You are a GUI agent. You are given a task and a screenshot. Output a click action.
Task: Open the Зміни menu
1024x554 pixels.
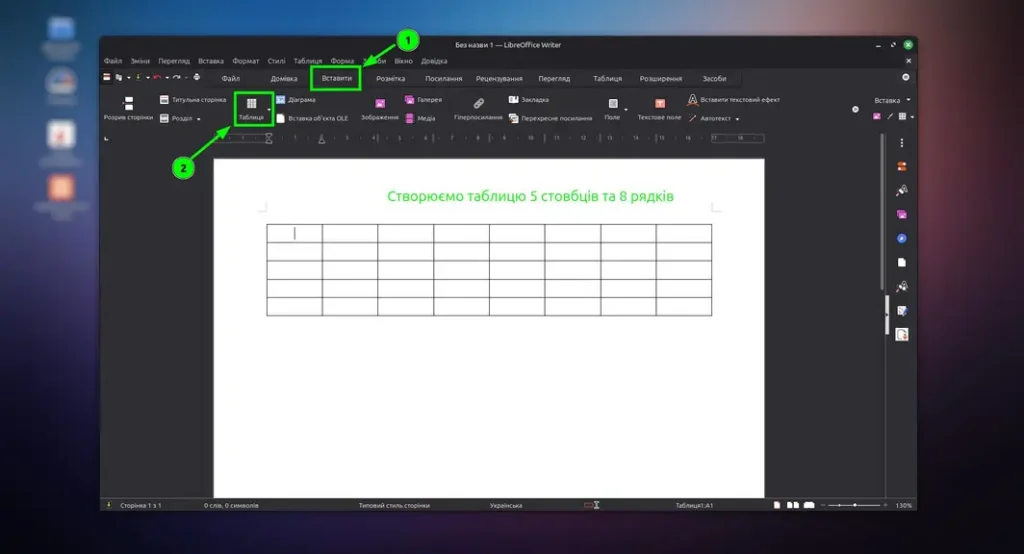click(x=140, y=61)
